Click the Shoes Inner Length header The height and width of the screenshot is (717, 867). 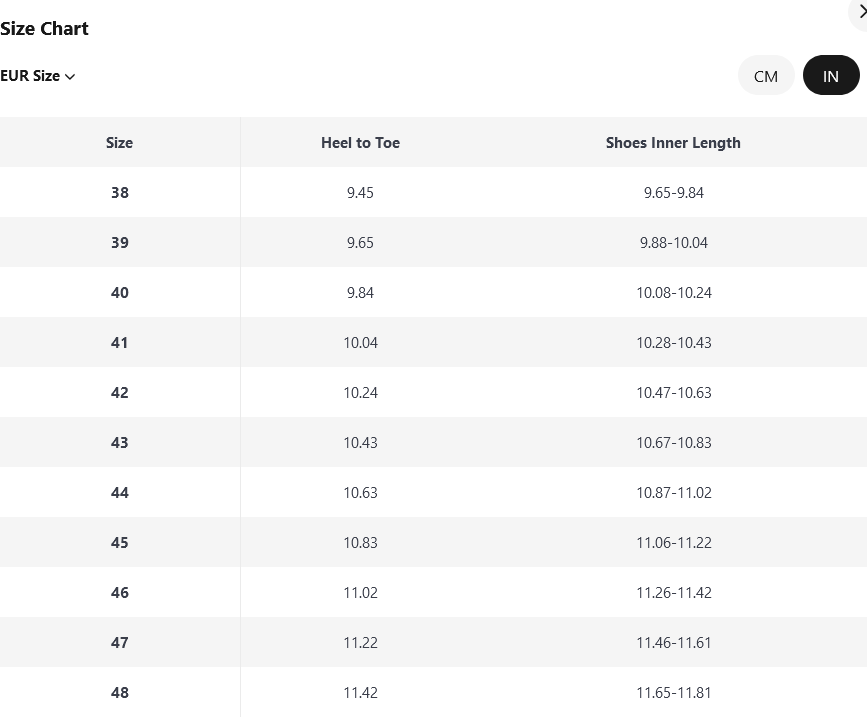click(x=673, y=143)
